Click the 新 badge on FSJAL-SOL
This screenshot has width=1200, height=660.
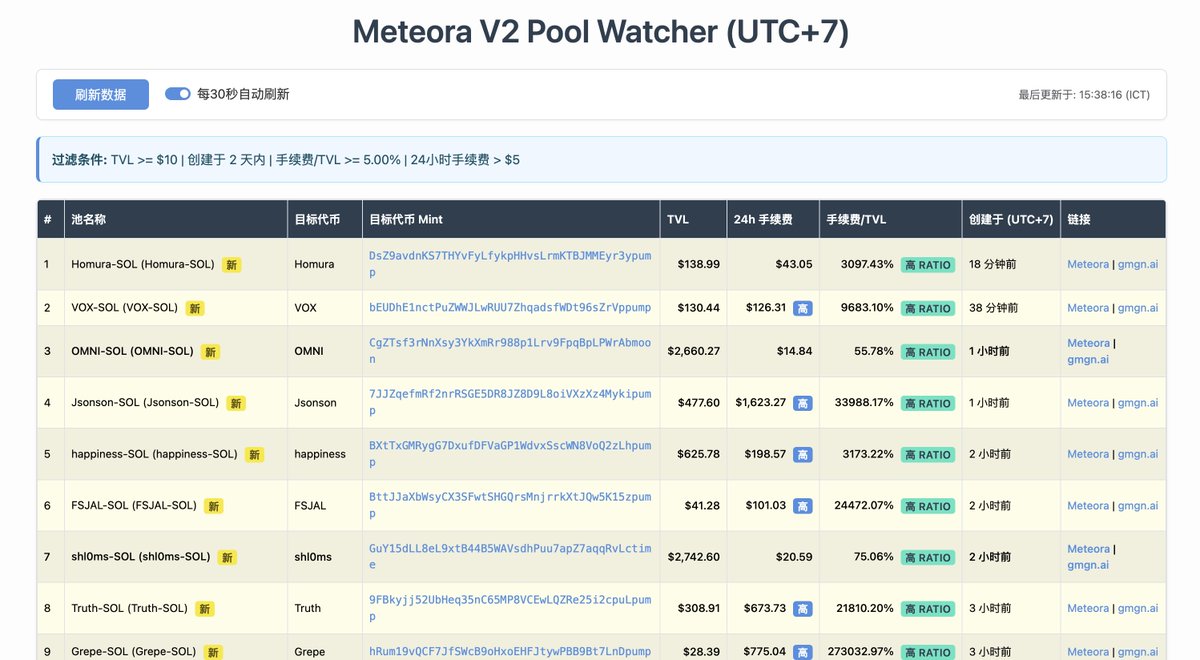pyautogui.click(x=214, y=506)
